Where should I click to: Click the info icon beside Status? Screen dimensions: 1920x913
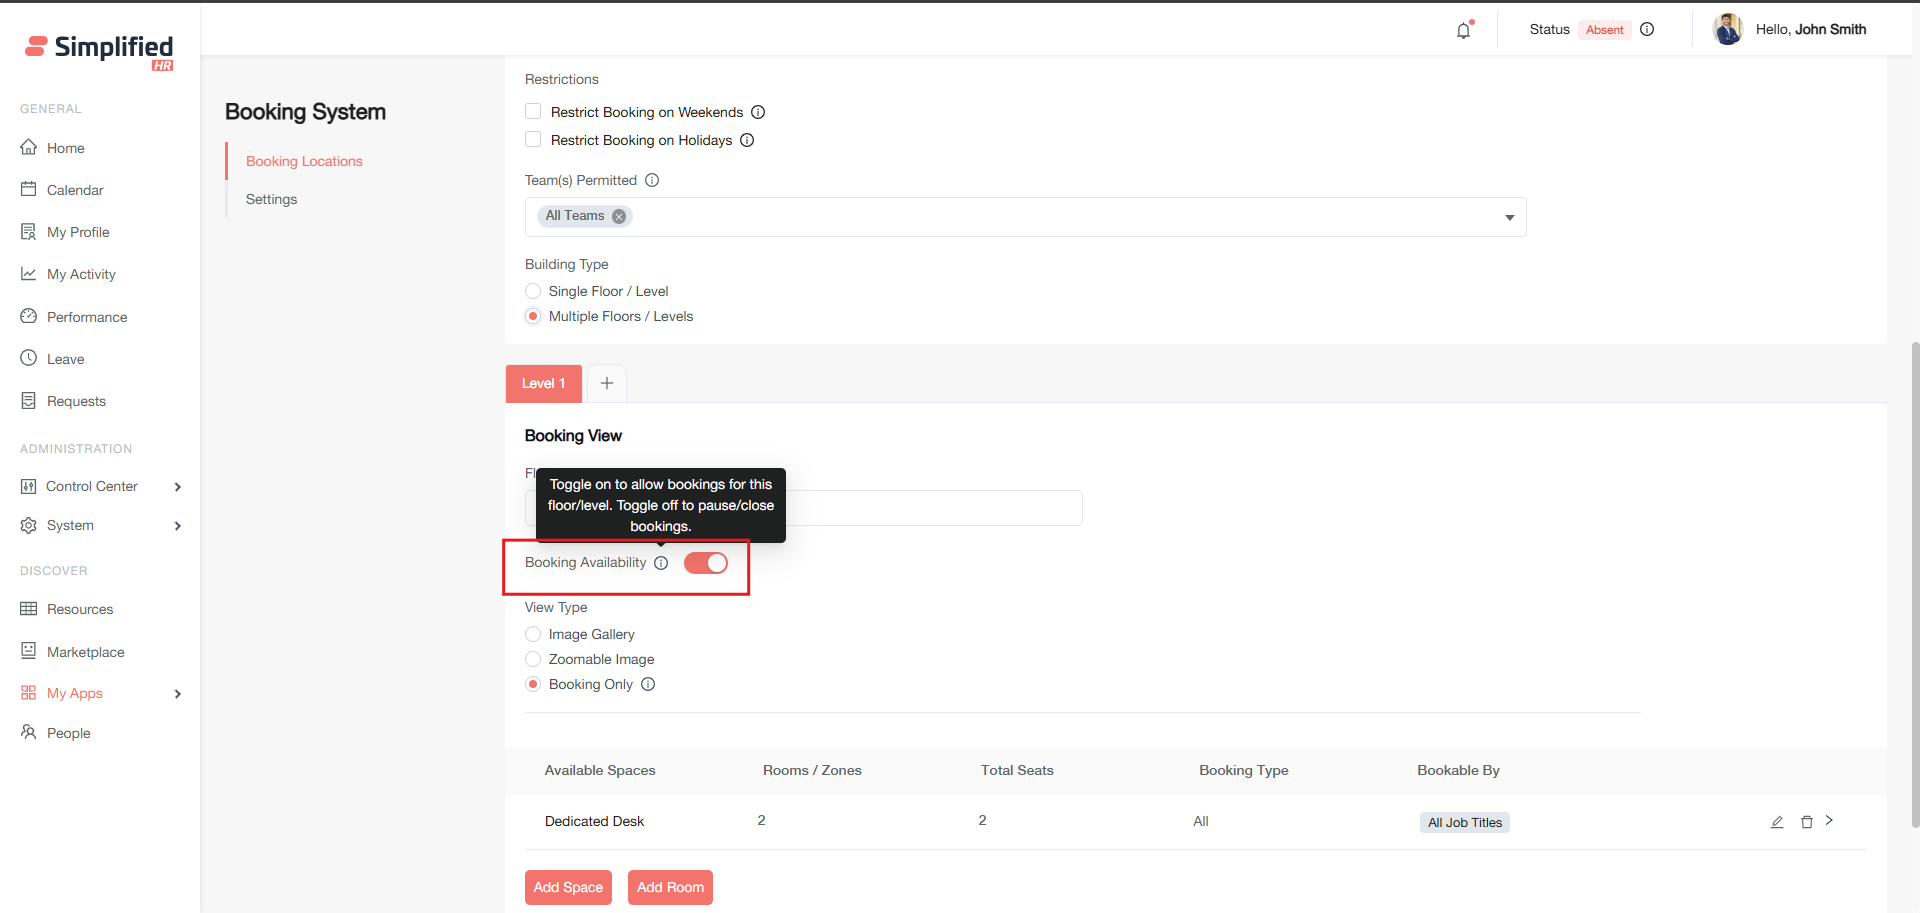(x=1647, y=30)
